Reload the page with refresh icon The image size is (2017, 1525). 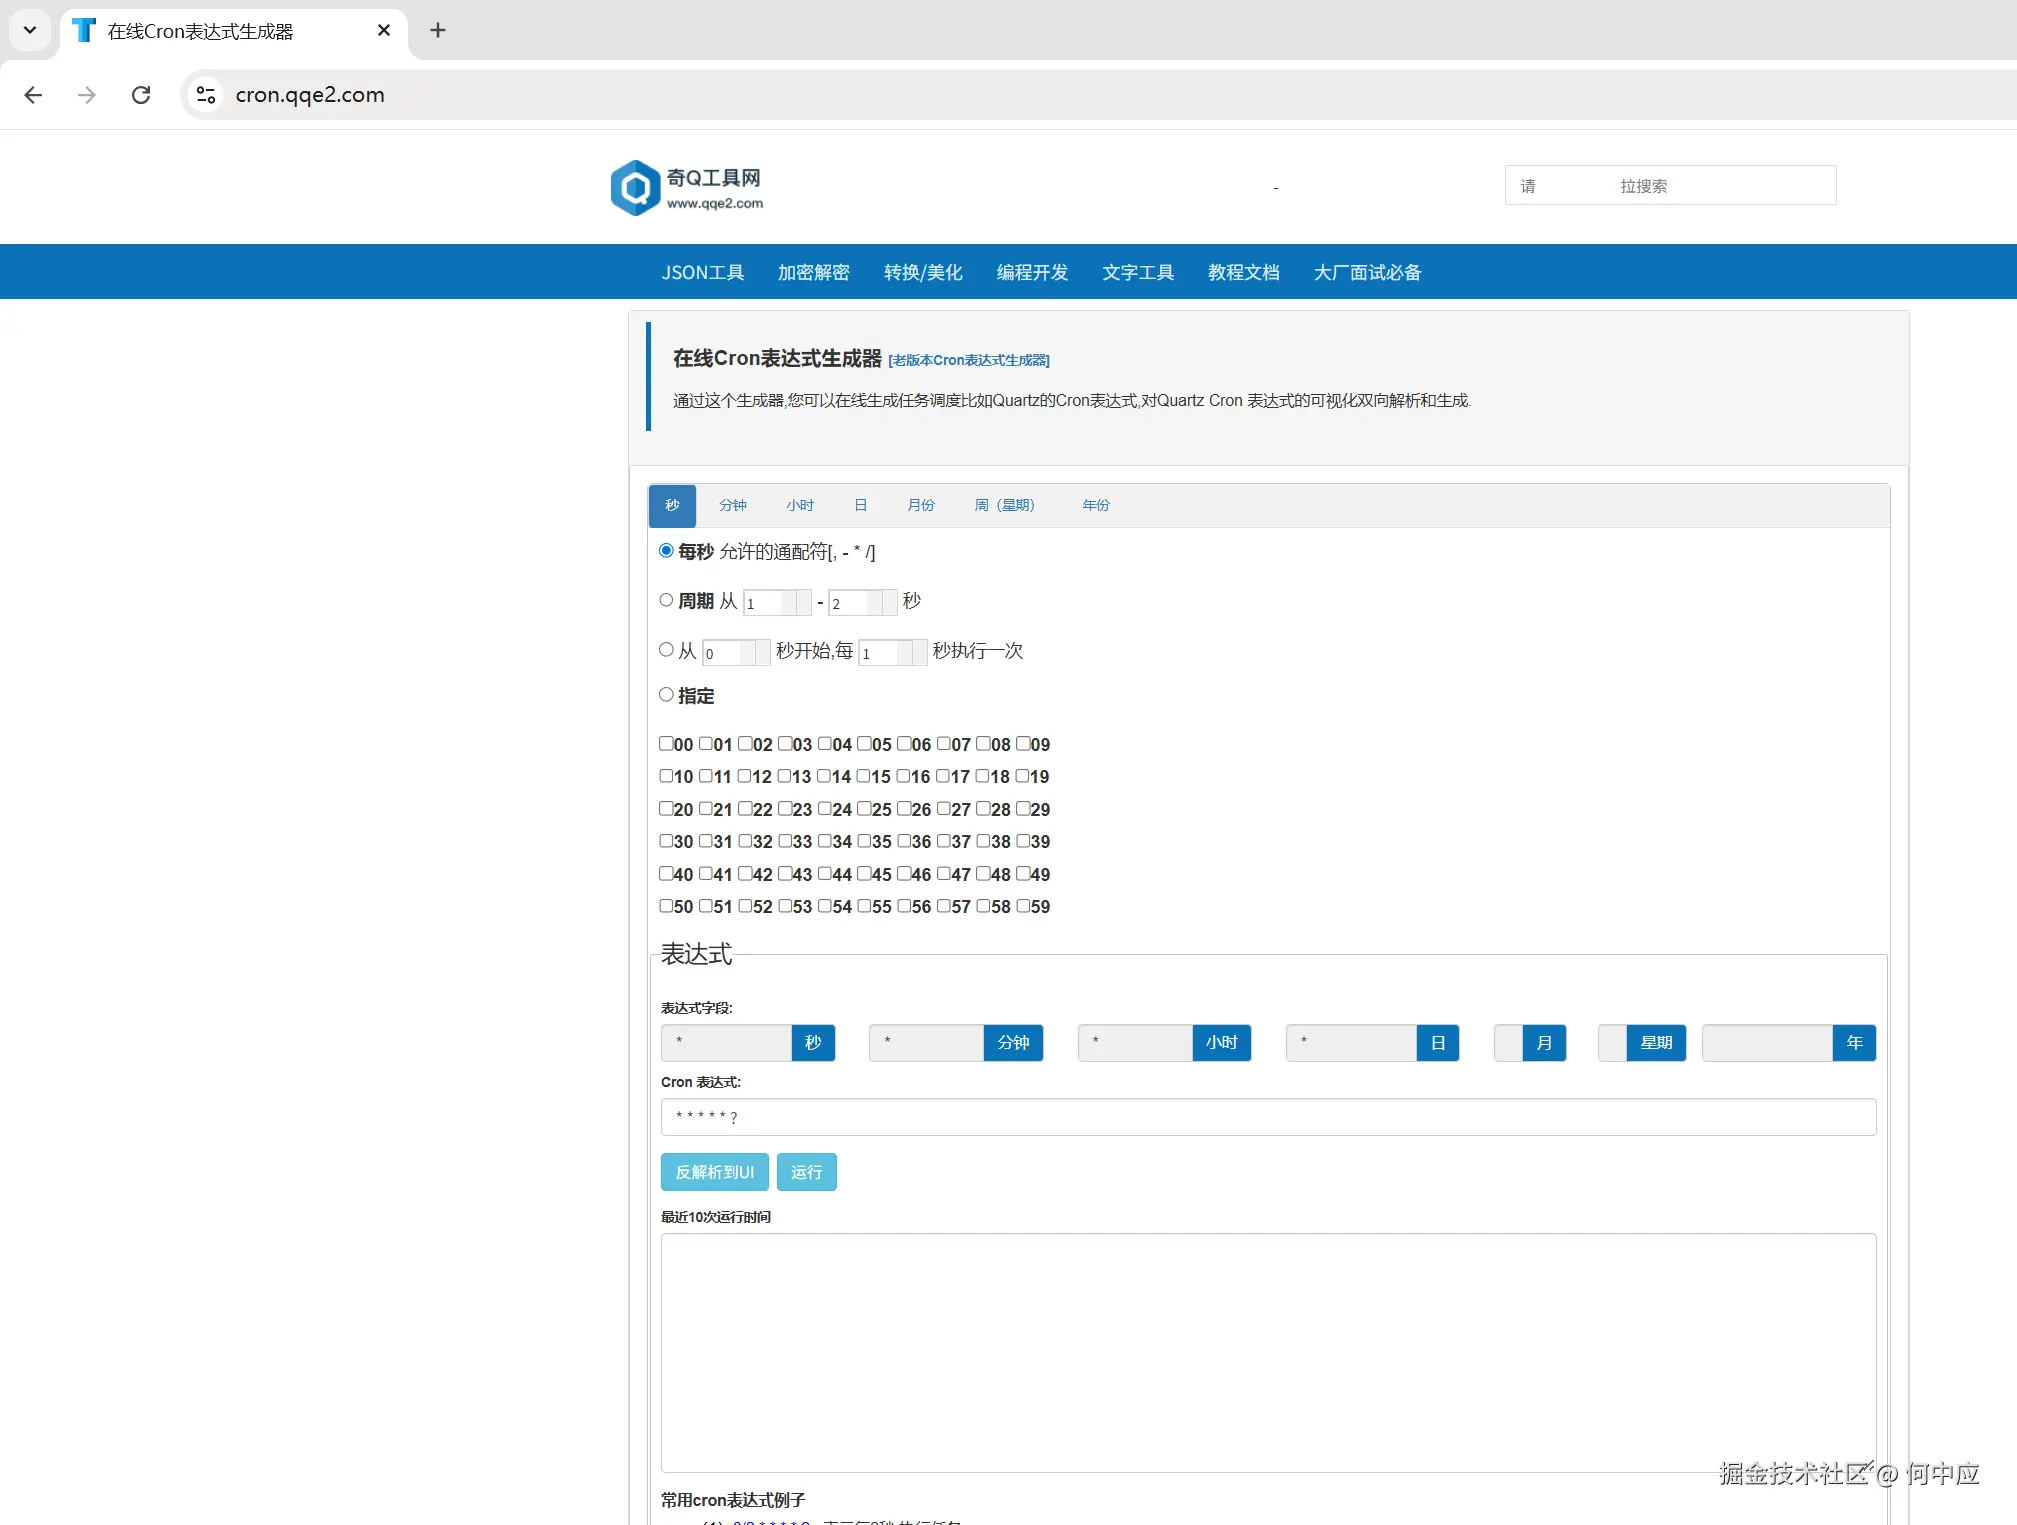pyautogui.click(x=141, y=95)
